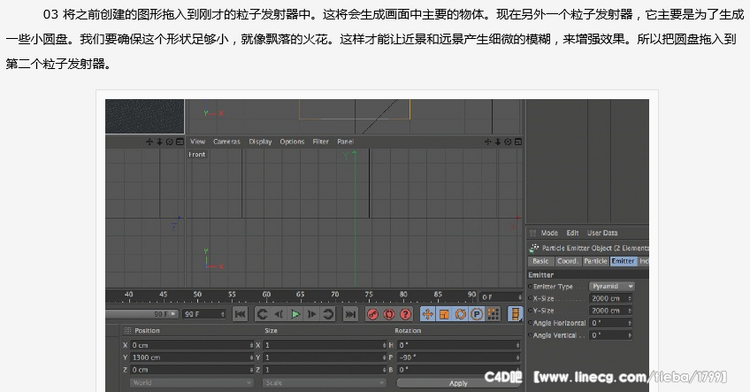Click the red question mark keyframe selection icon

coord(405,314)
